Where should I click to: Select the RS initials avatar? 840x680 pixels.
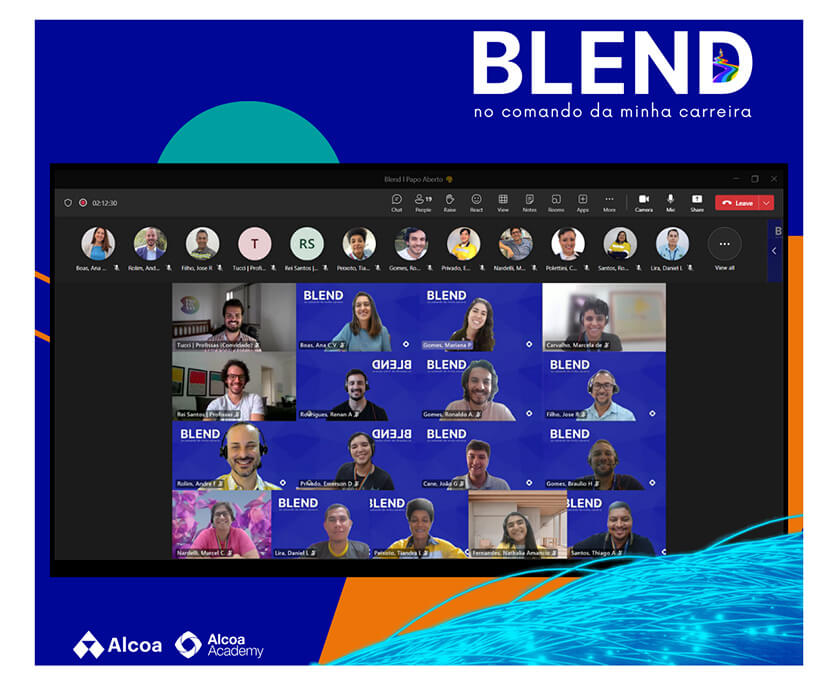click(307, 244)
